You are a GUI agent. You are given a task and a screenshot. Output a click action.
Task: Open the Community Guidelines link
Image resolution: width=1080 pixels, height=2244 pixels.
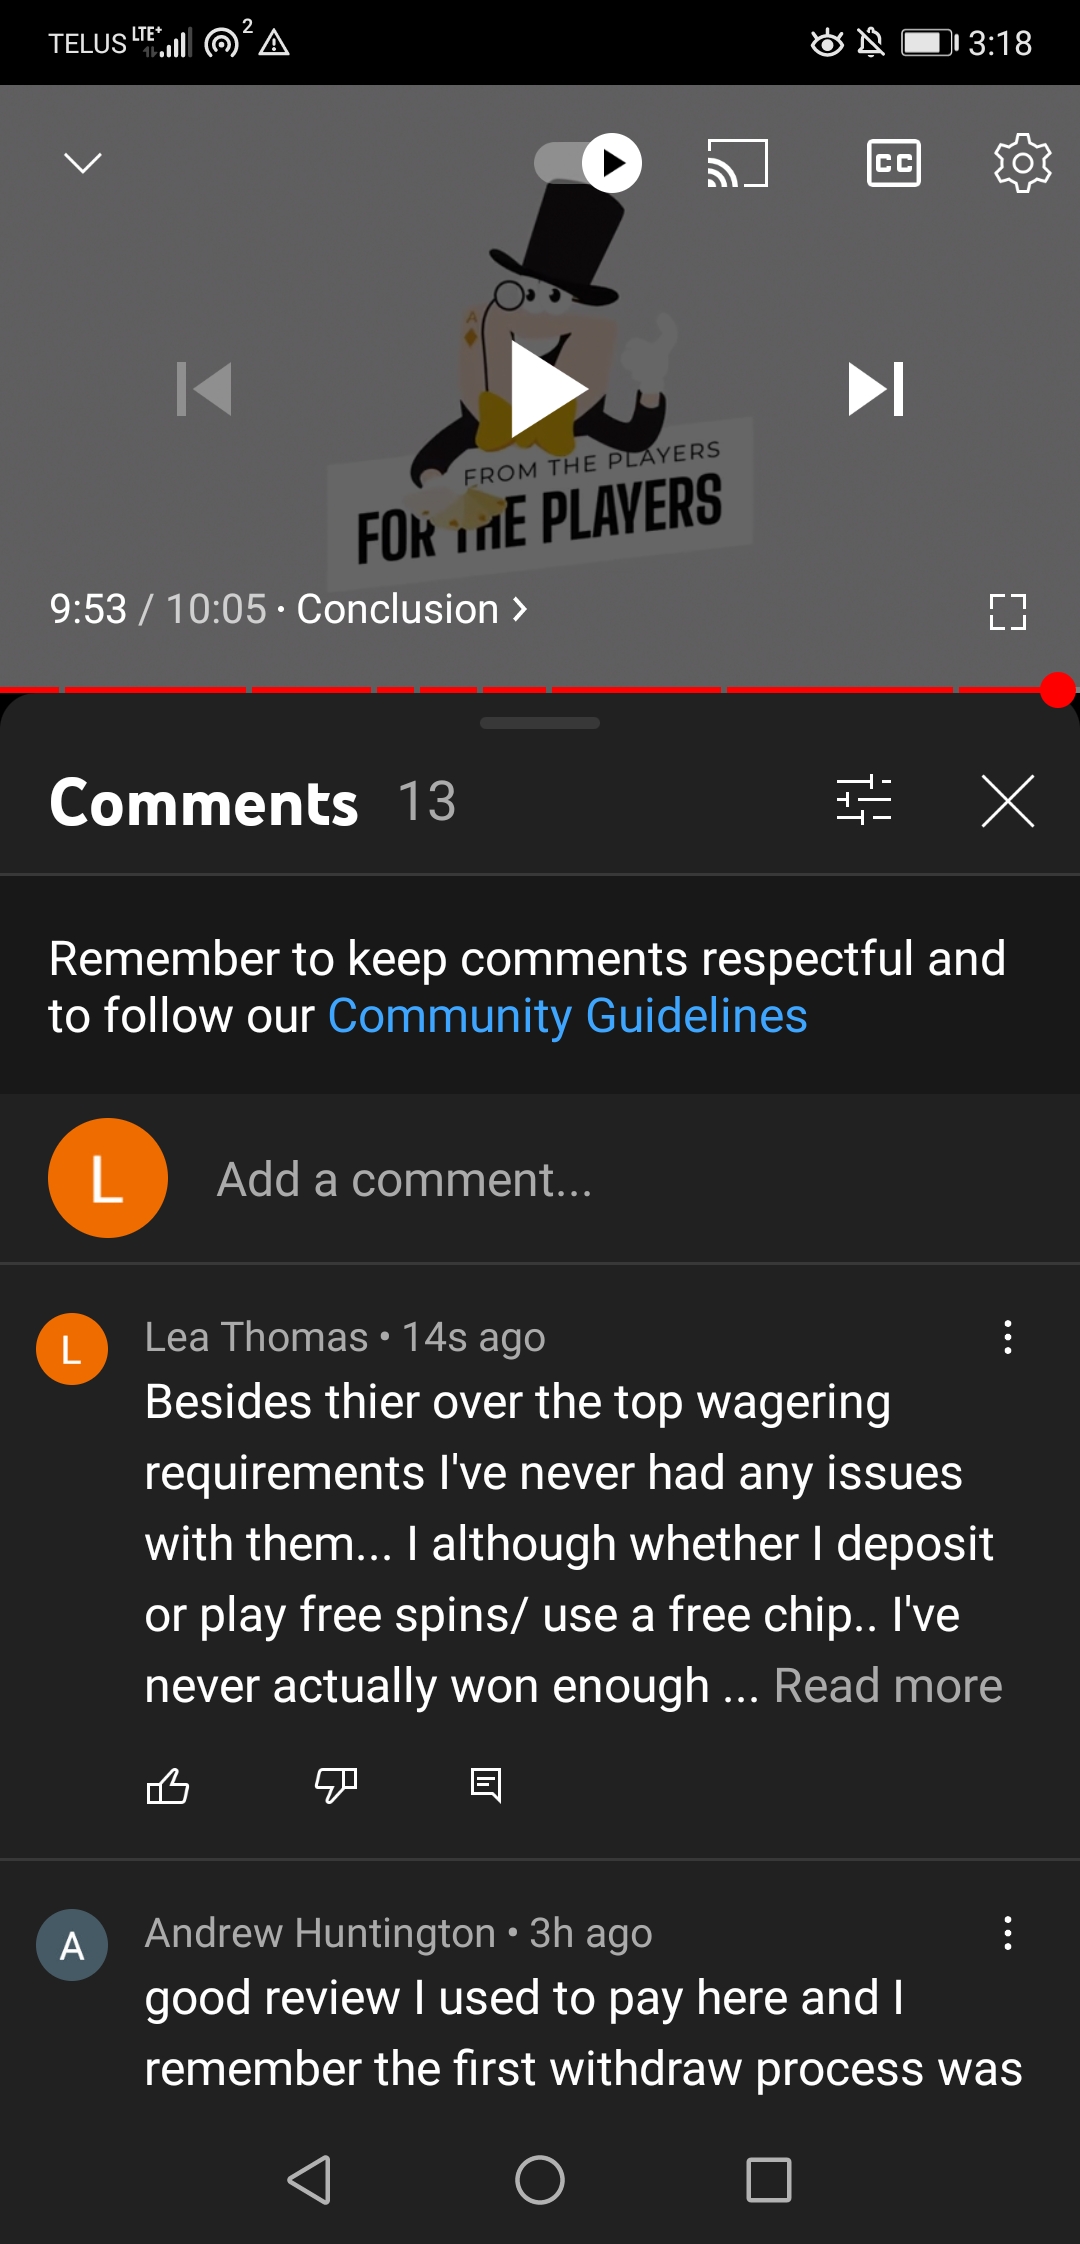567,1016
